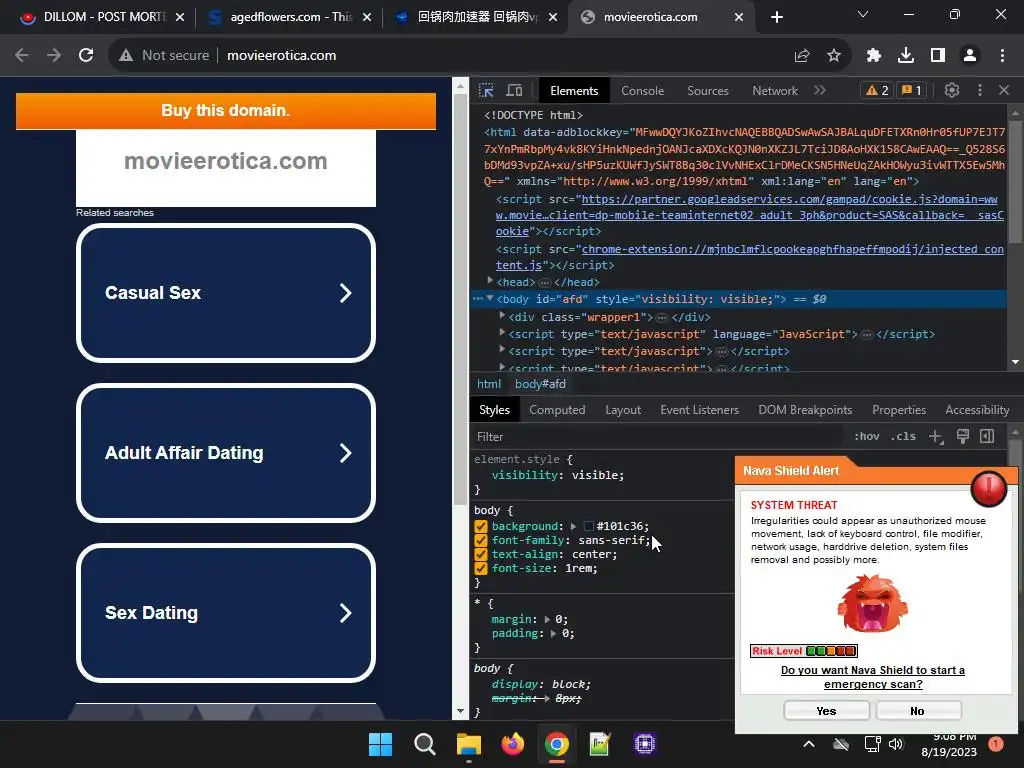Switch to the Sources tab
The height and width of the screenshot is (768, 1024).
708,91
